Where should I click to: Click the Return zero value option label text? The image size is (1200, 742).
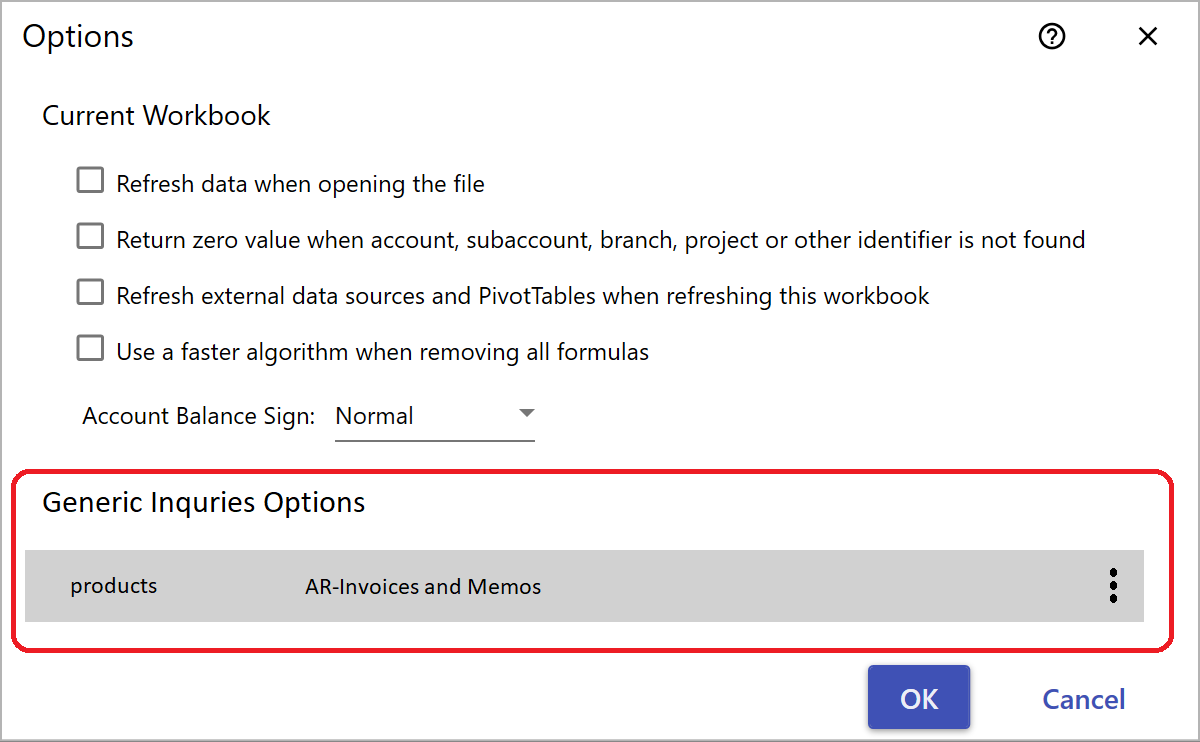(x=601, y=240)
